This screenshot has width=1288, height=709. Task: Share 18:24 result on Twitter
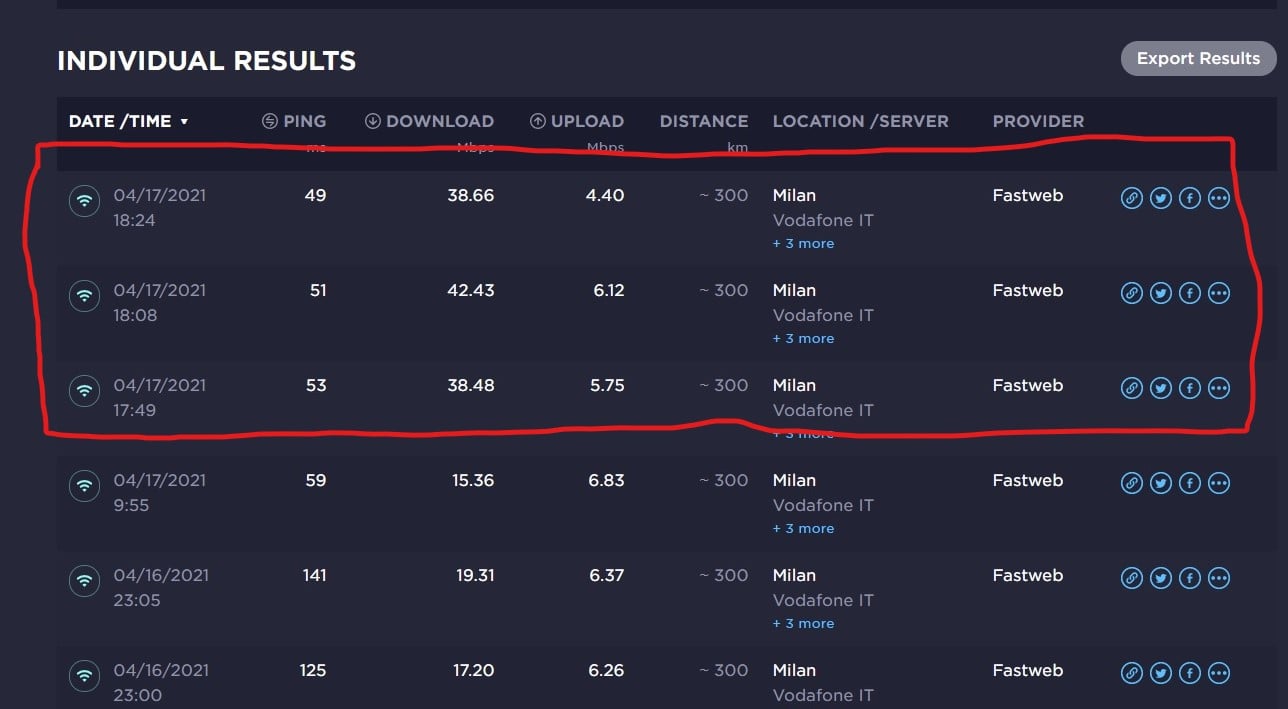click(x=1160, y=198)
